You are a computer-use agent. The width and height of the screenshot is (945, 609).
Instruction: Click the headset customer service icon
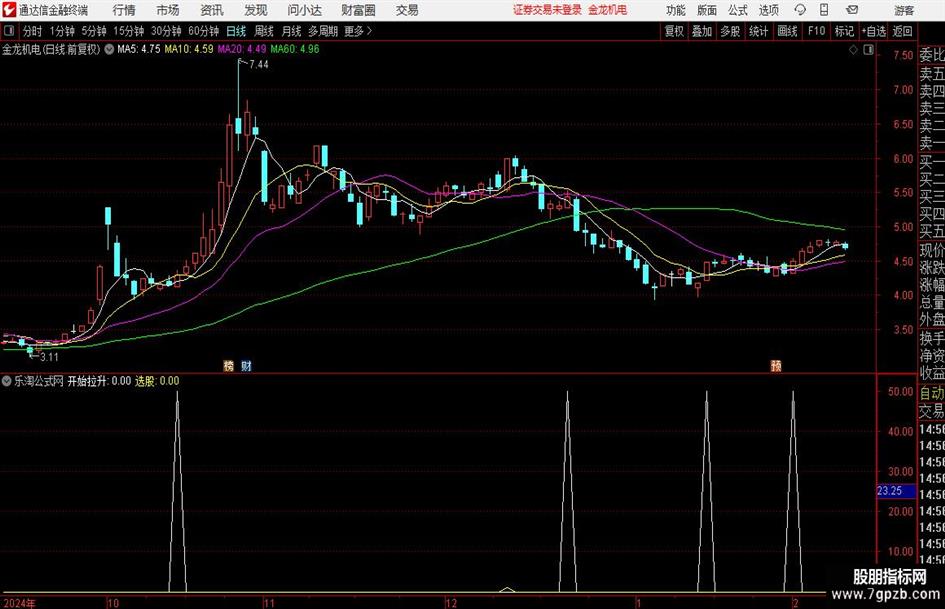click(800, 10)
